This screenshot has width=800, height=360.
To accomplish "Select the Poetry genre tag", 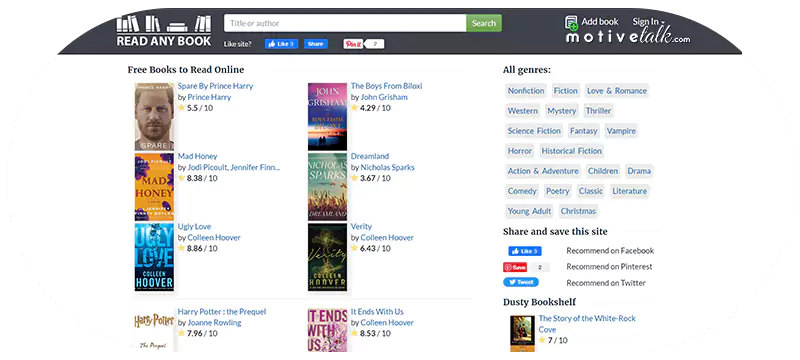I will coord(558,191).
